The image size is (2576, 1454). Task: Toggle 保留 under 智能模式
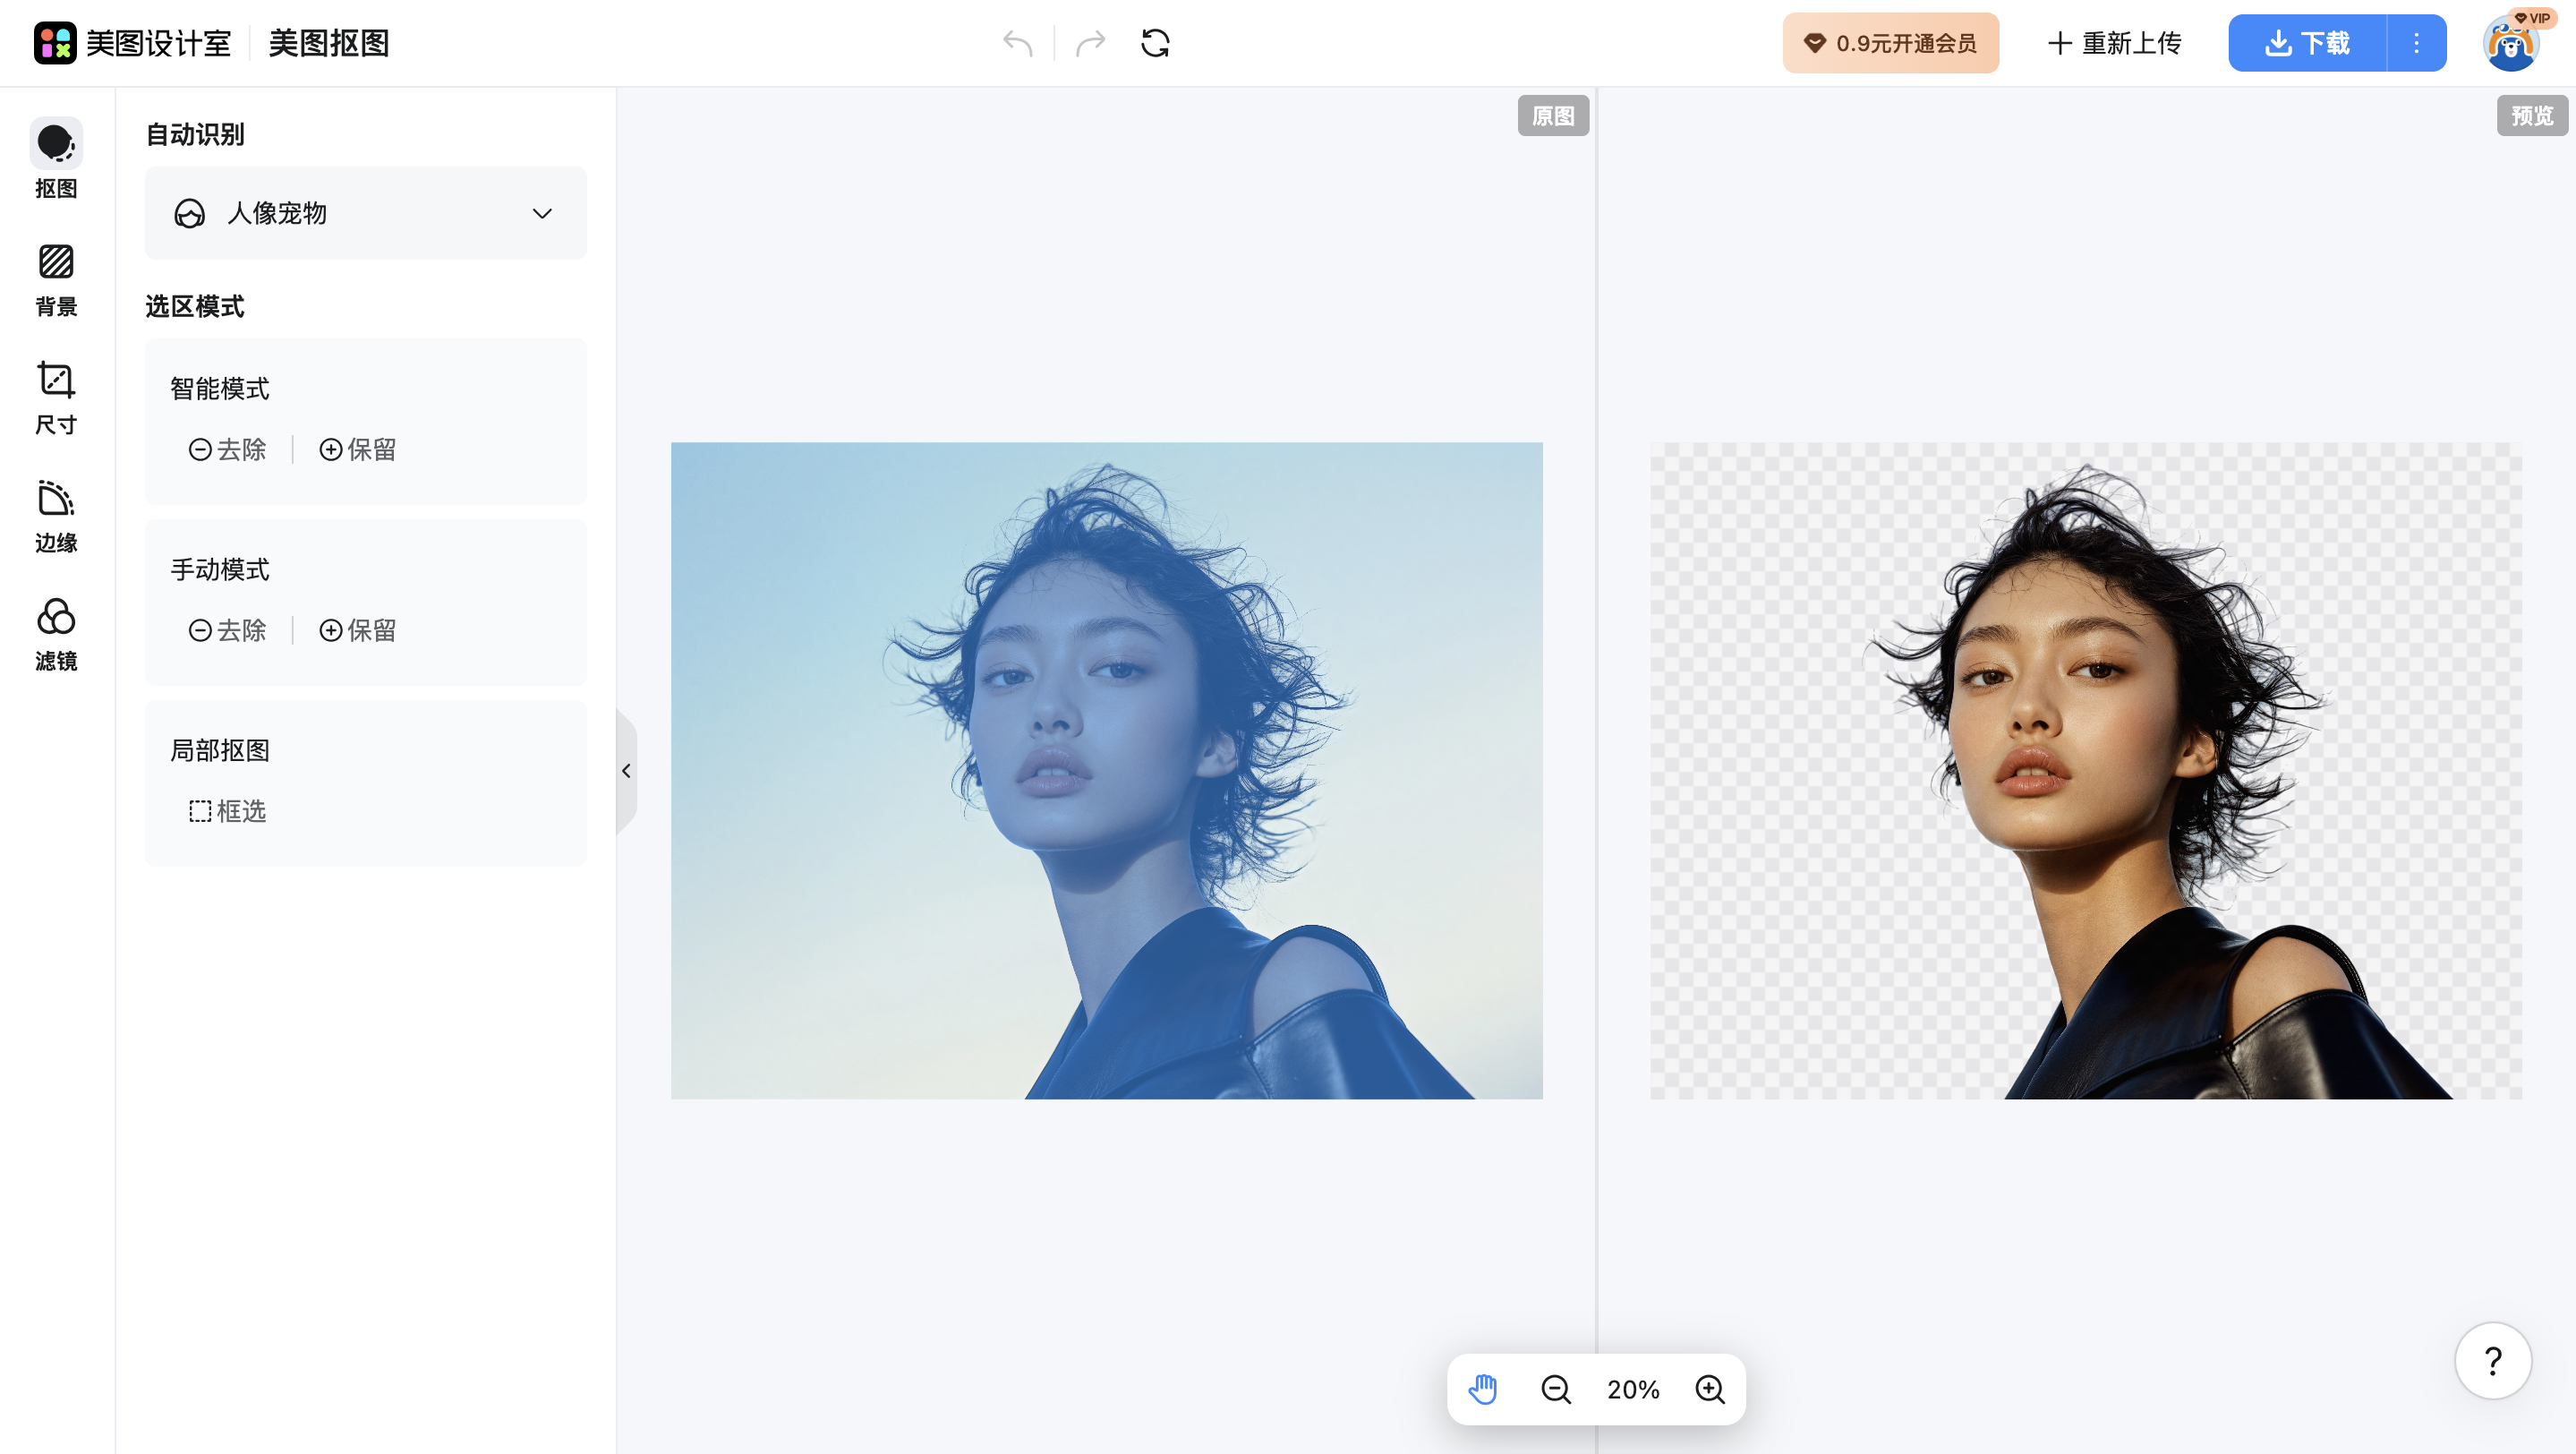pyautogui.click(x=358, y=449)
